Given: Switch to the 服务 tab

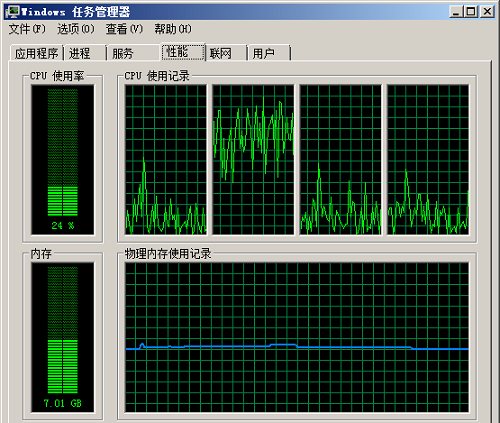Looking at the screenshot, I should (133, 53).
